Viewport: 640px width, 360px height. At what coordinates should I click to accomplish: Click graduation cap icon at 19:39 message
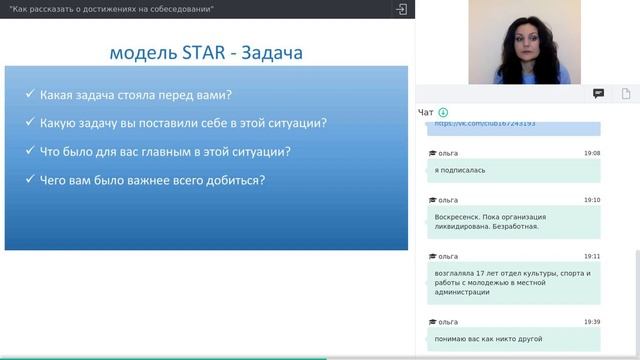click(x=432, y=322)
